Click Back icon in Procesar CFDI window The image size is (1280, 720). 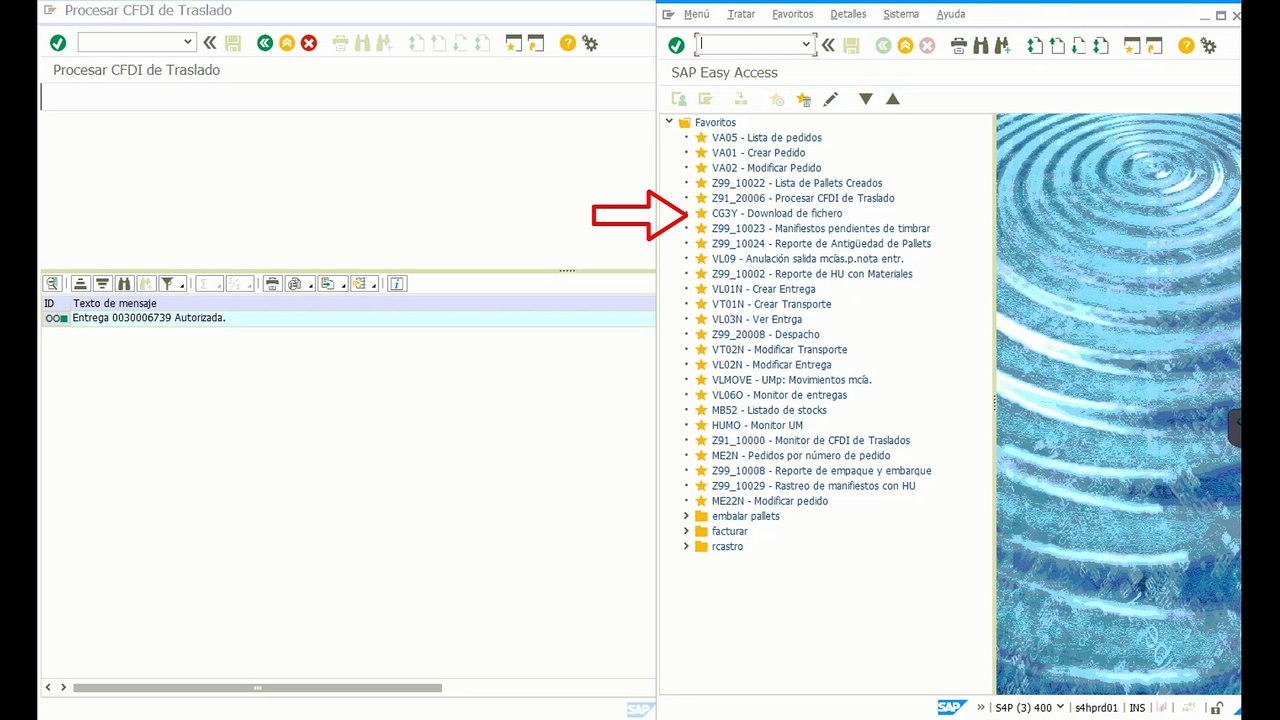pos(264,43)
